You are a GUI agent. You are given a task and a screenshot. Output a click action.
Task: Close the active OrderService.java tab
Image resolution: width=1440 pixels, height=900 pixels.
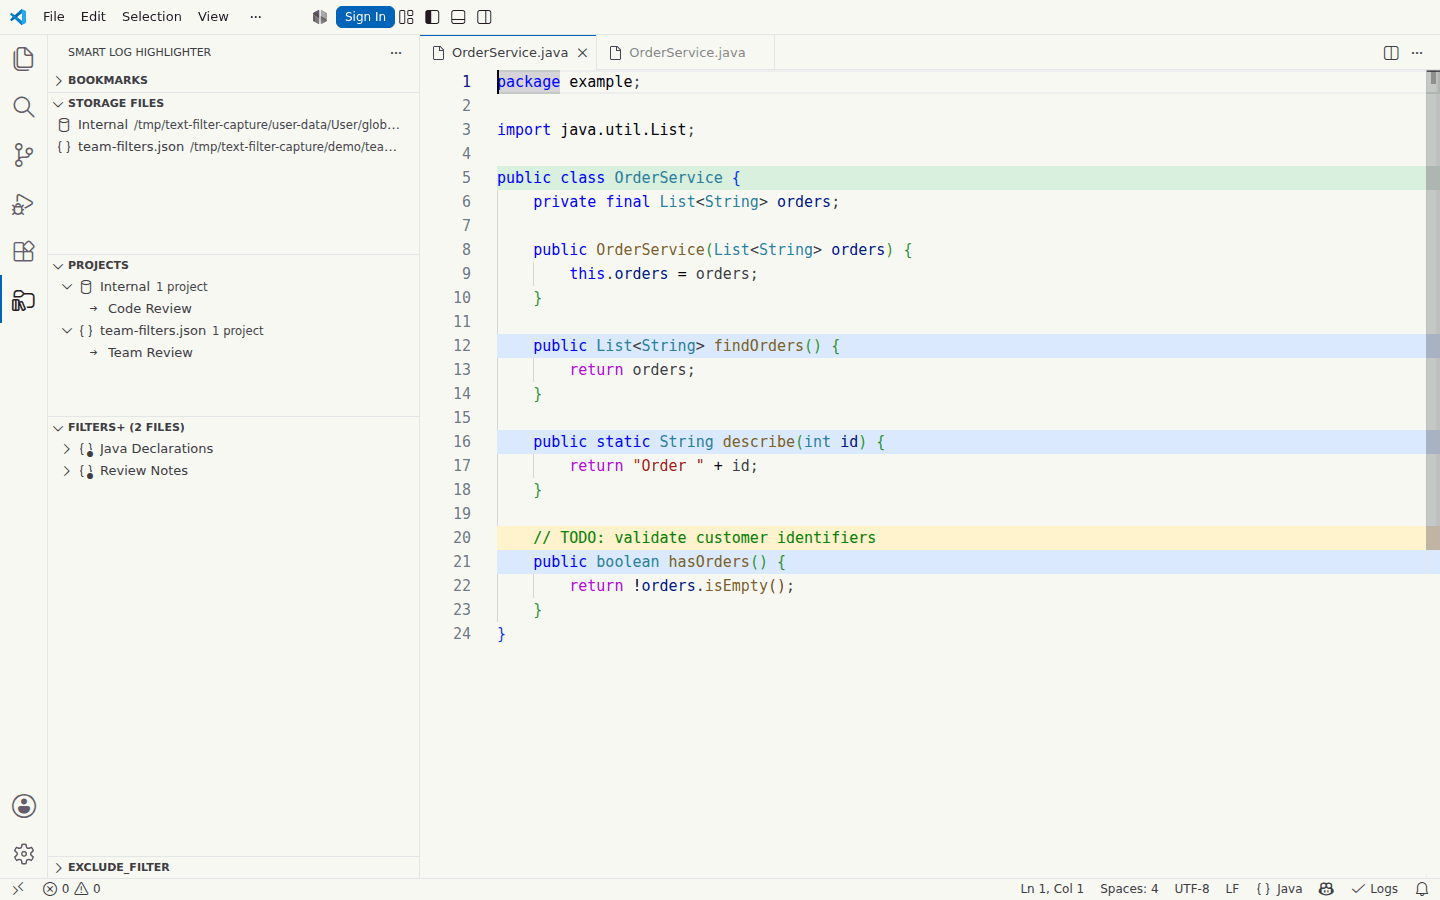click(583, 53)
